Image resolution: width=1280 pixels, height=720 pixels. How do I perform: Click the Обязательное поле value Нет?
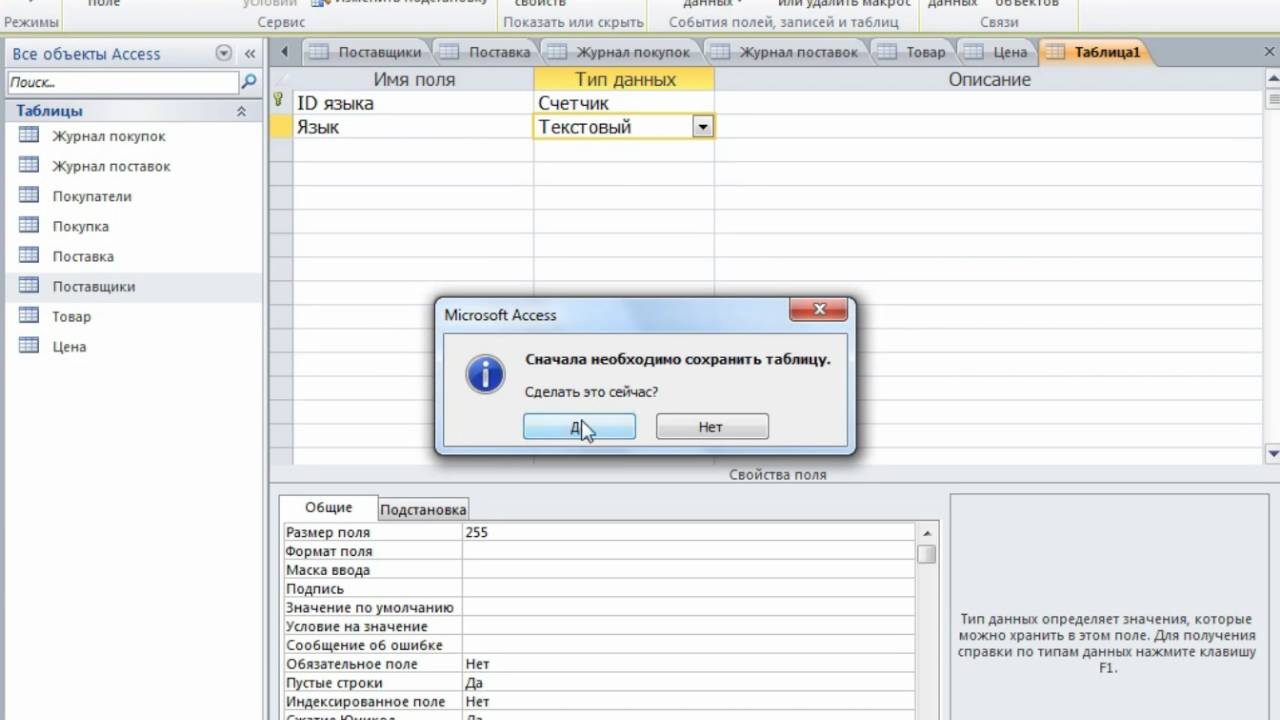coord(687,664)
